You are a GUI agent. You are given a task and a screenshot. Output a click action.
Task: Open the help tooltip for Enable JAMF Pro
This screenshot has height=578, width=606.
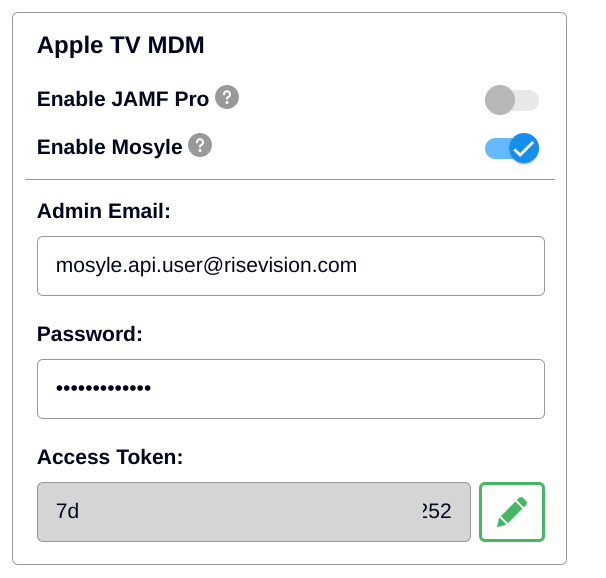click(227, 97)
